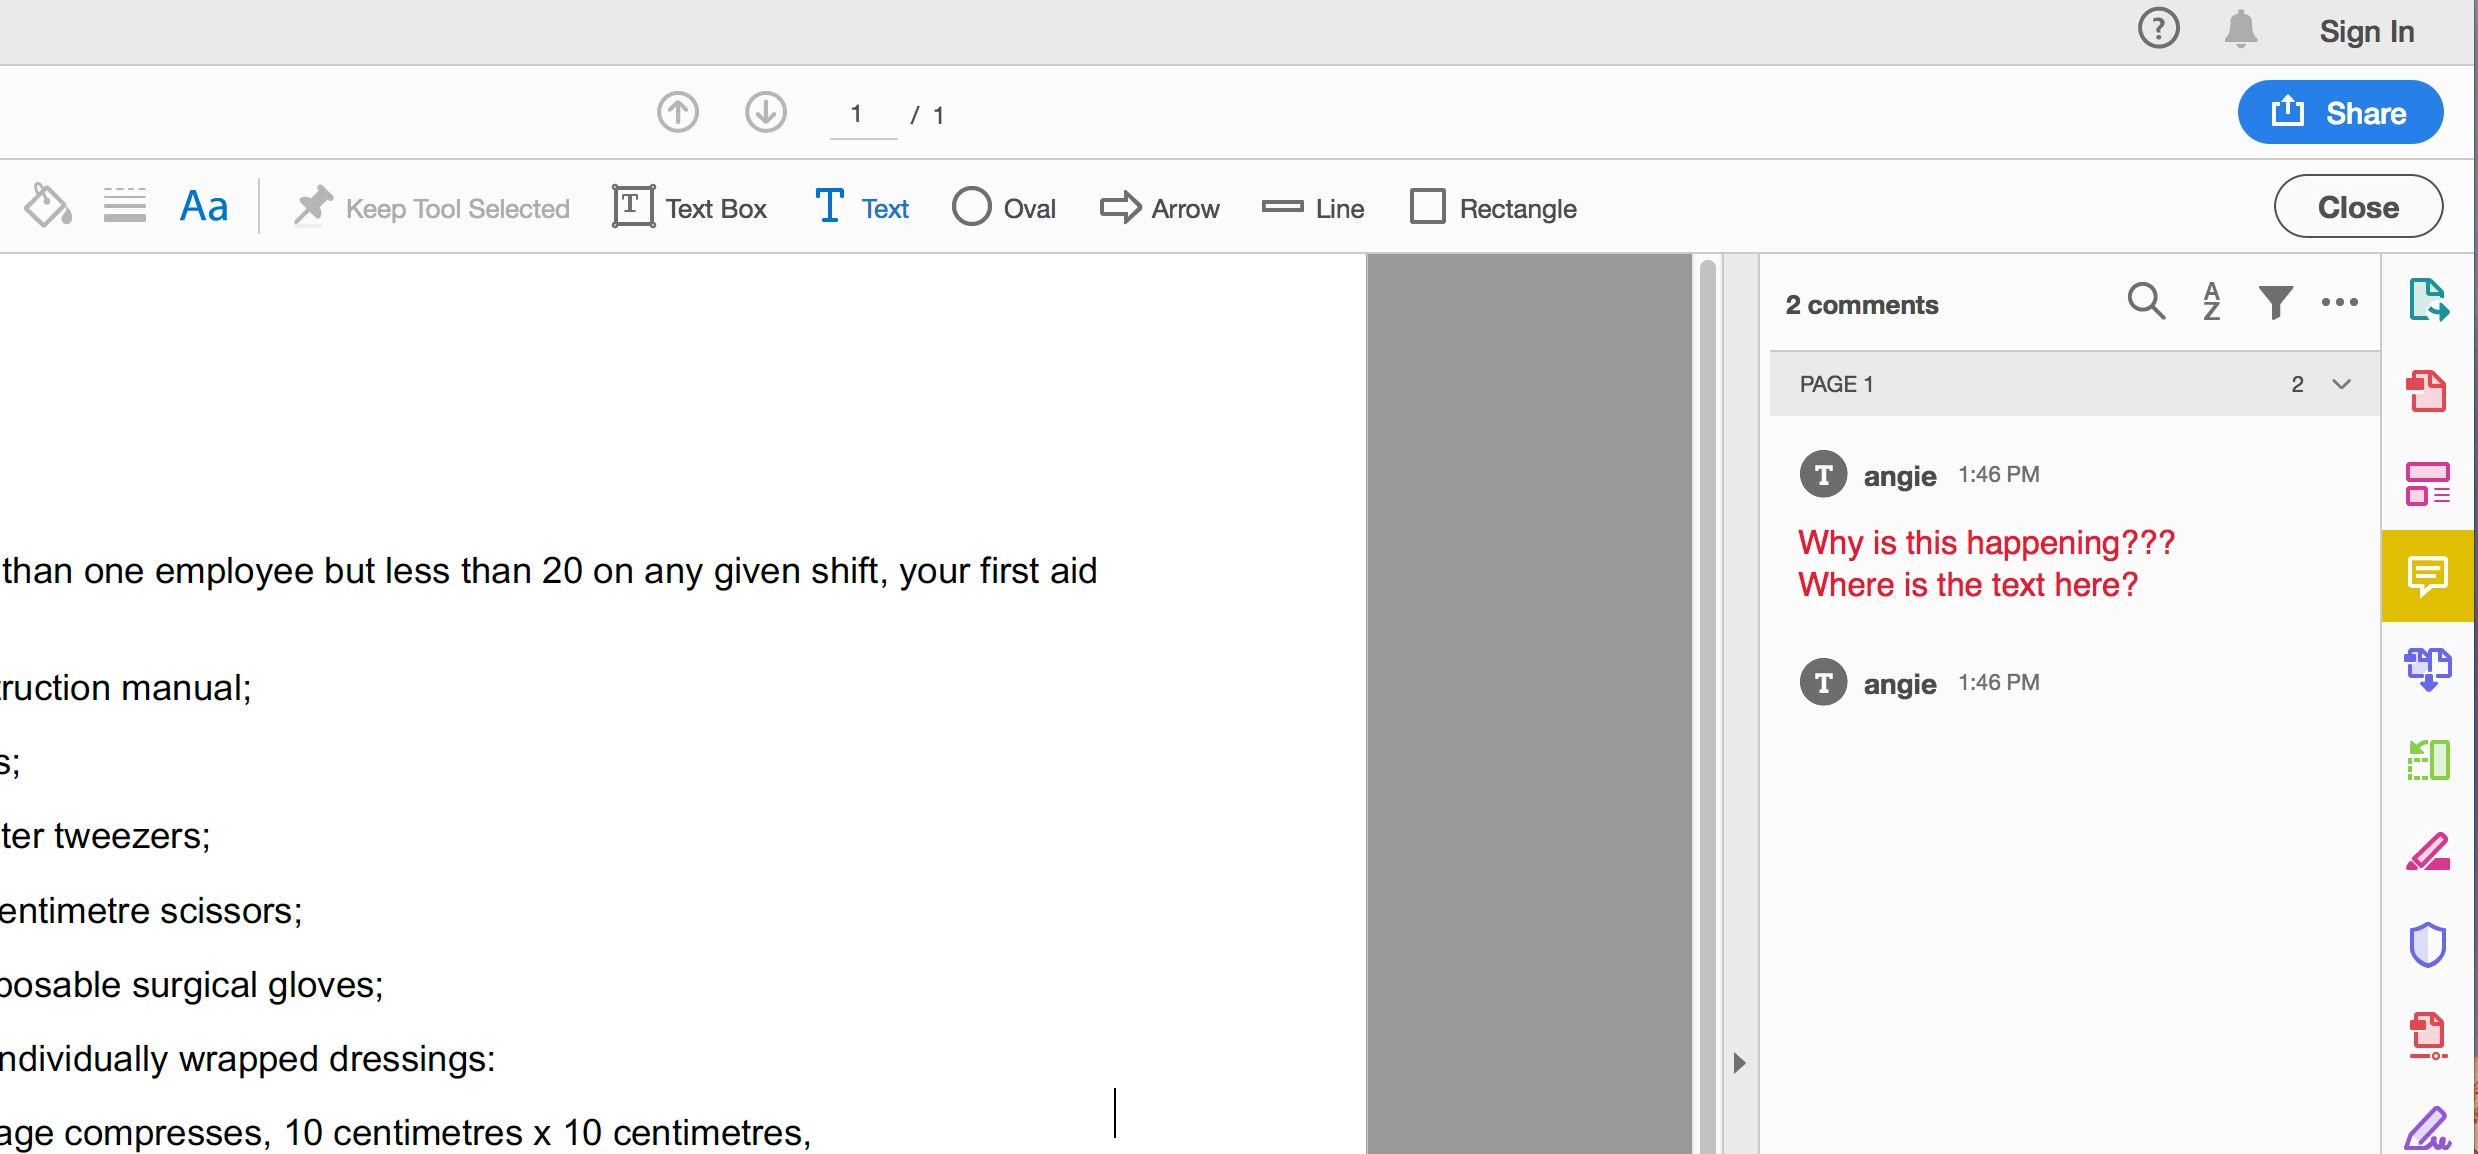Pick the Arrow drawing tool

[x=1159, y=208]
